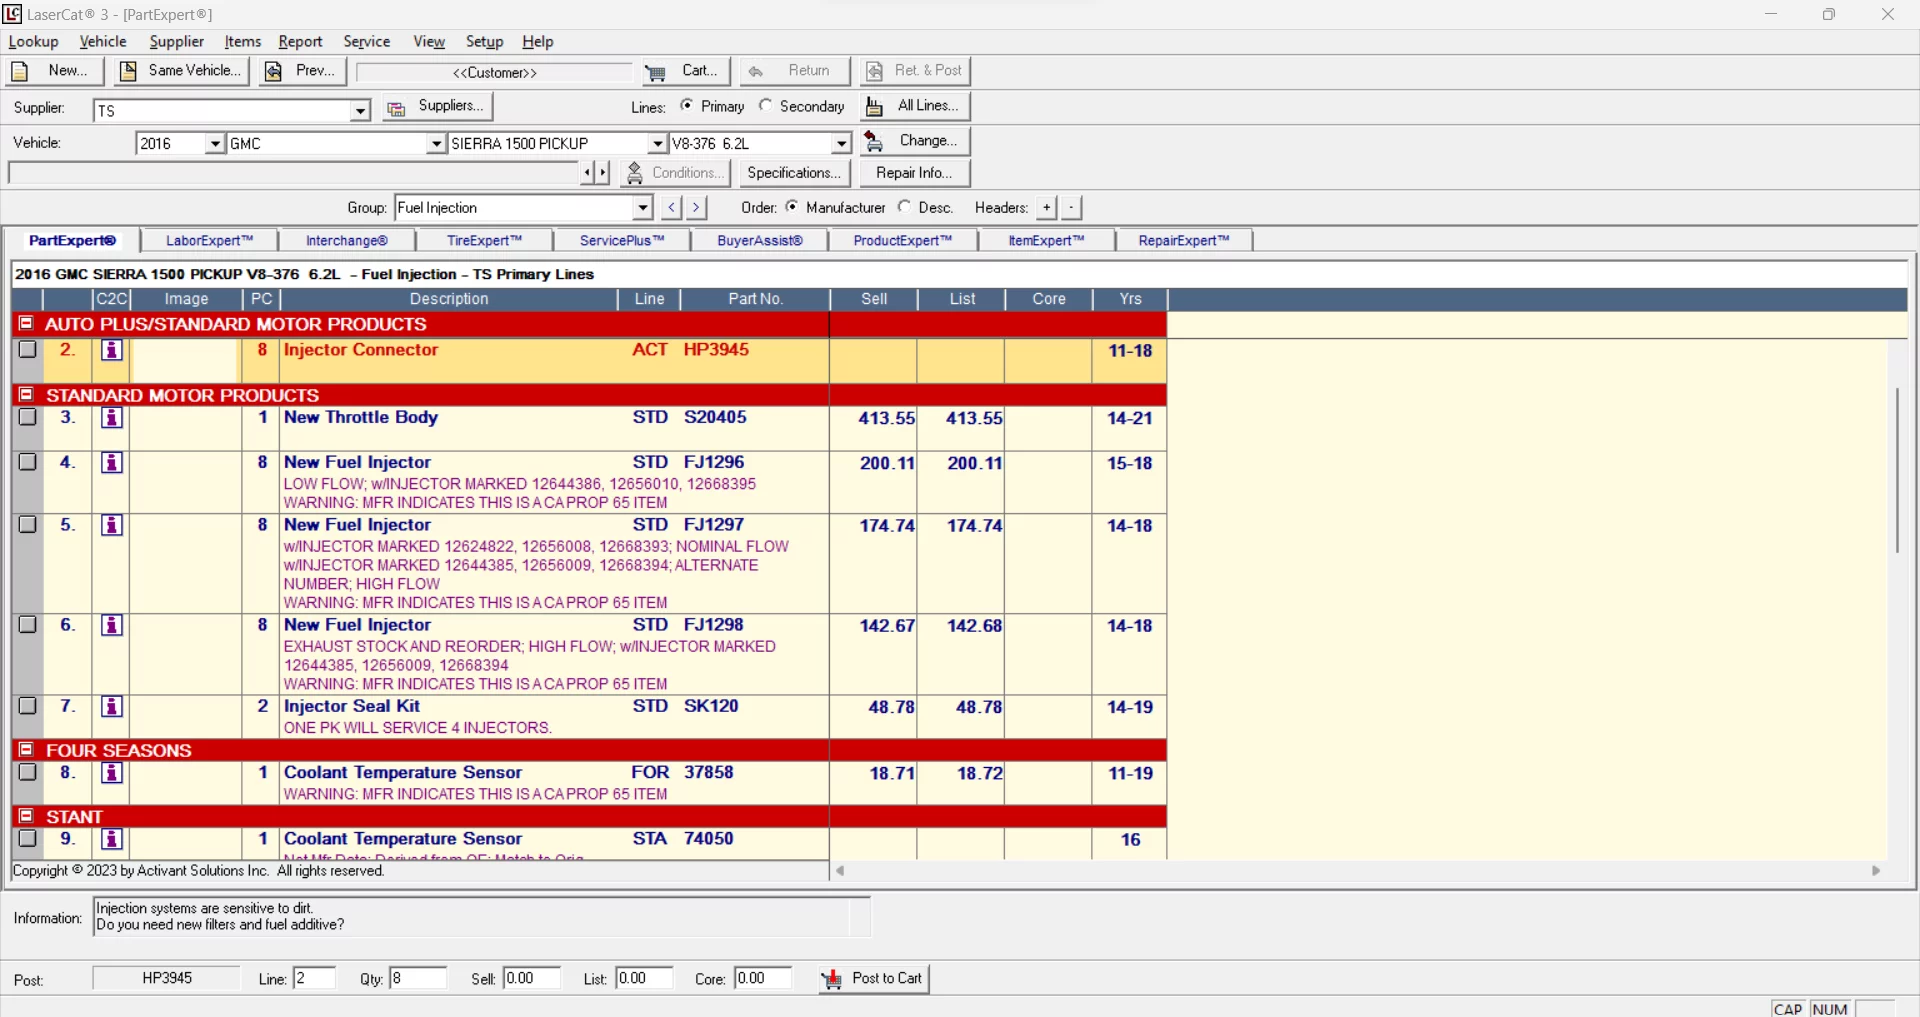
Task: Select the Secondary lines radio button
Action: 766,106
